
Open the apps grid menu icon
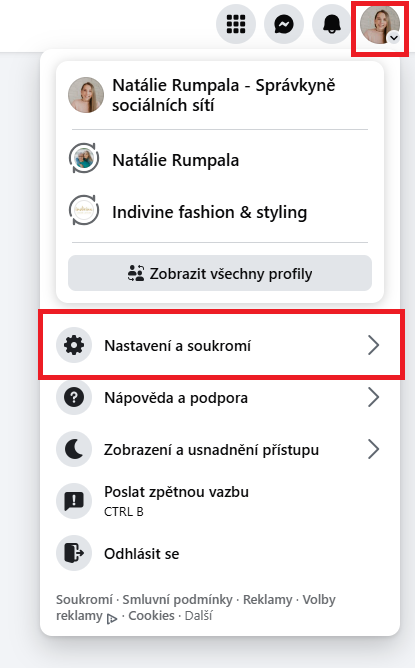236,24
